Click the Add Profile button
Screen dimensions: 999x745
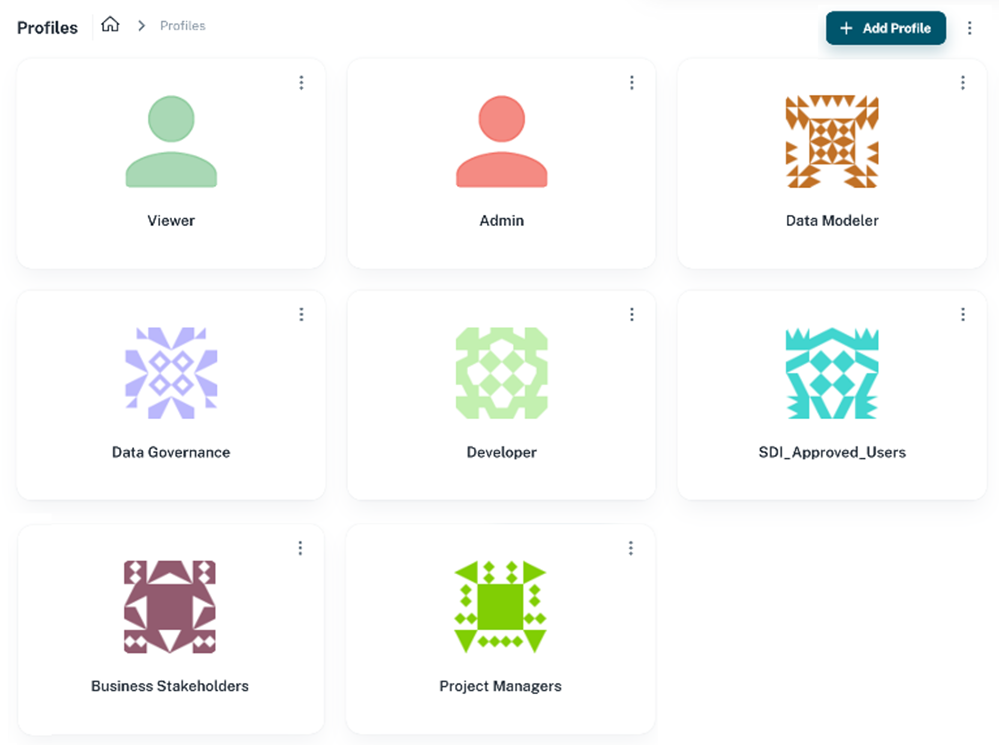tap(886, 28)
